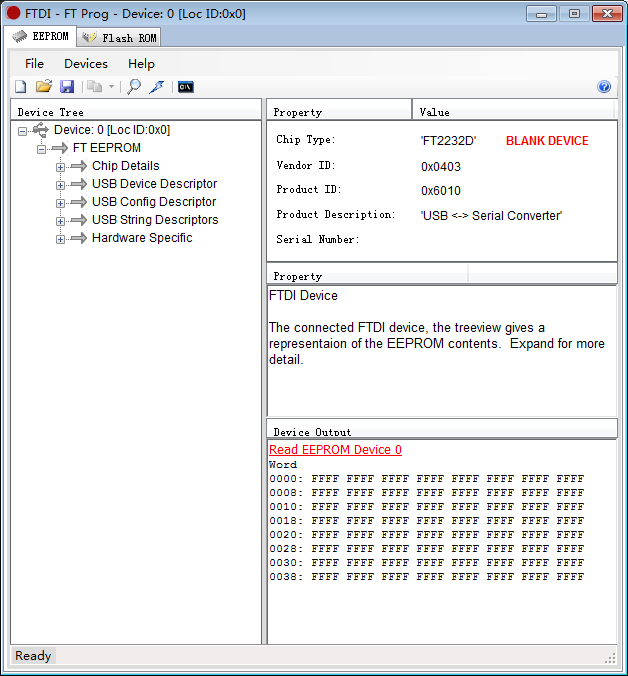The height and width of the screenshot is (676, 628).
Task: Click the Scan and Parse magnifier icon
Action: point(134,87)
